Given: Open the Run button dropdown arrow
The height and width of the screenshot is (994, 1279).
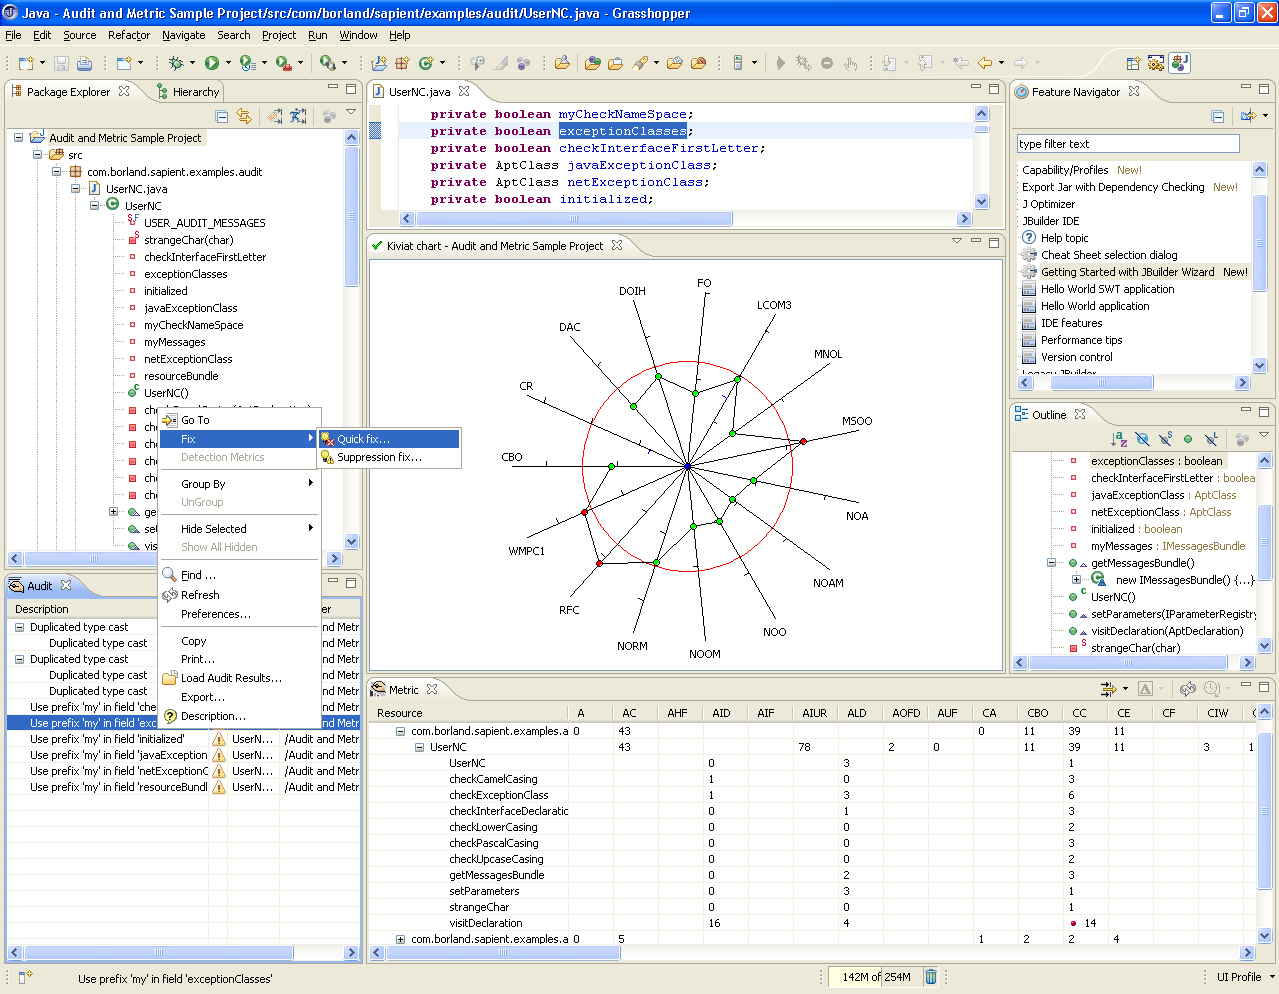Looking at the screenshot, I should point(228,63).
